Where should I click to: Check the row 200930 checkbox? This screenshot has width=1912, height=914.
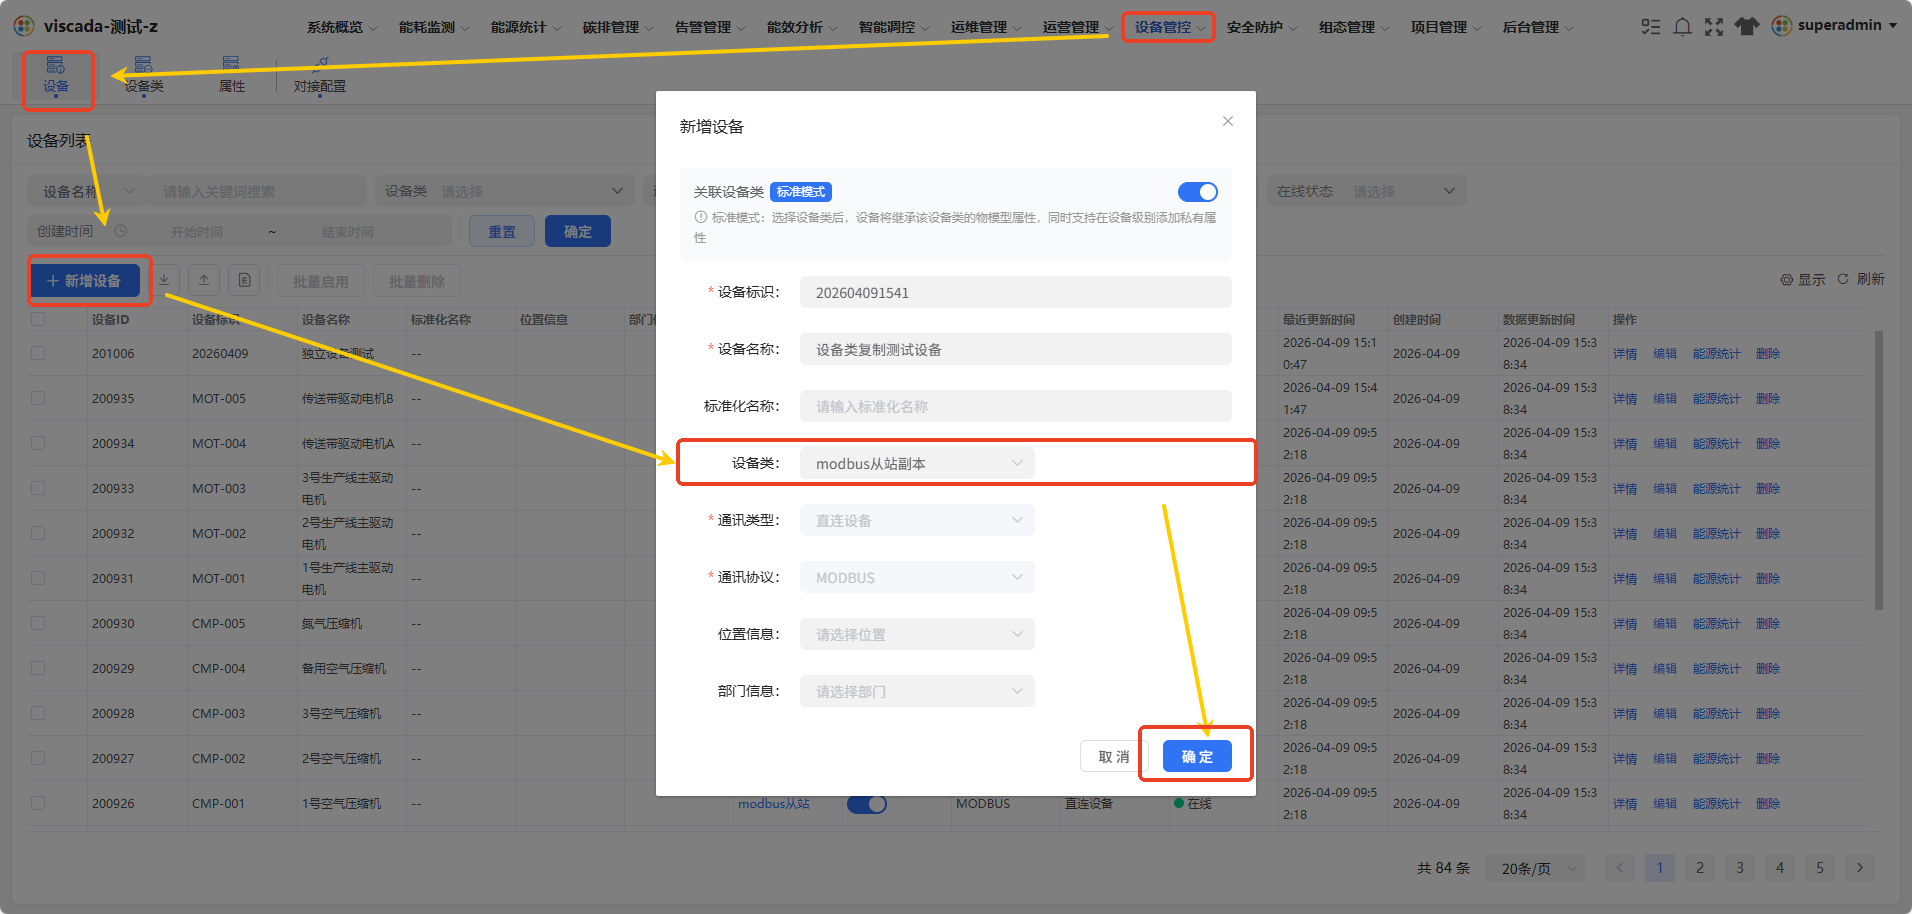point(38,623)
